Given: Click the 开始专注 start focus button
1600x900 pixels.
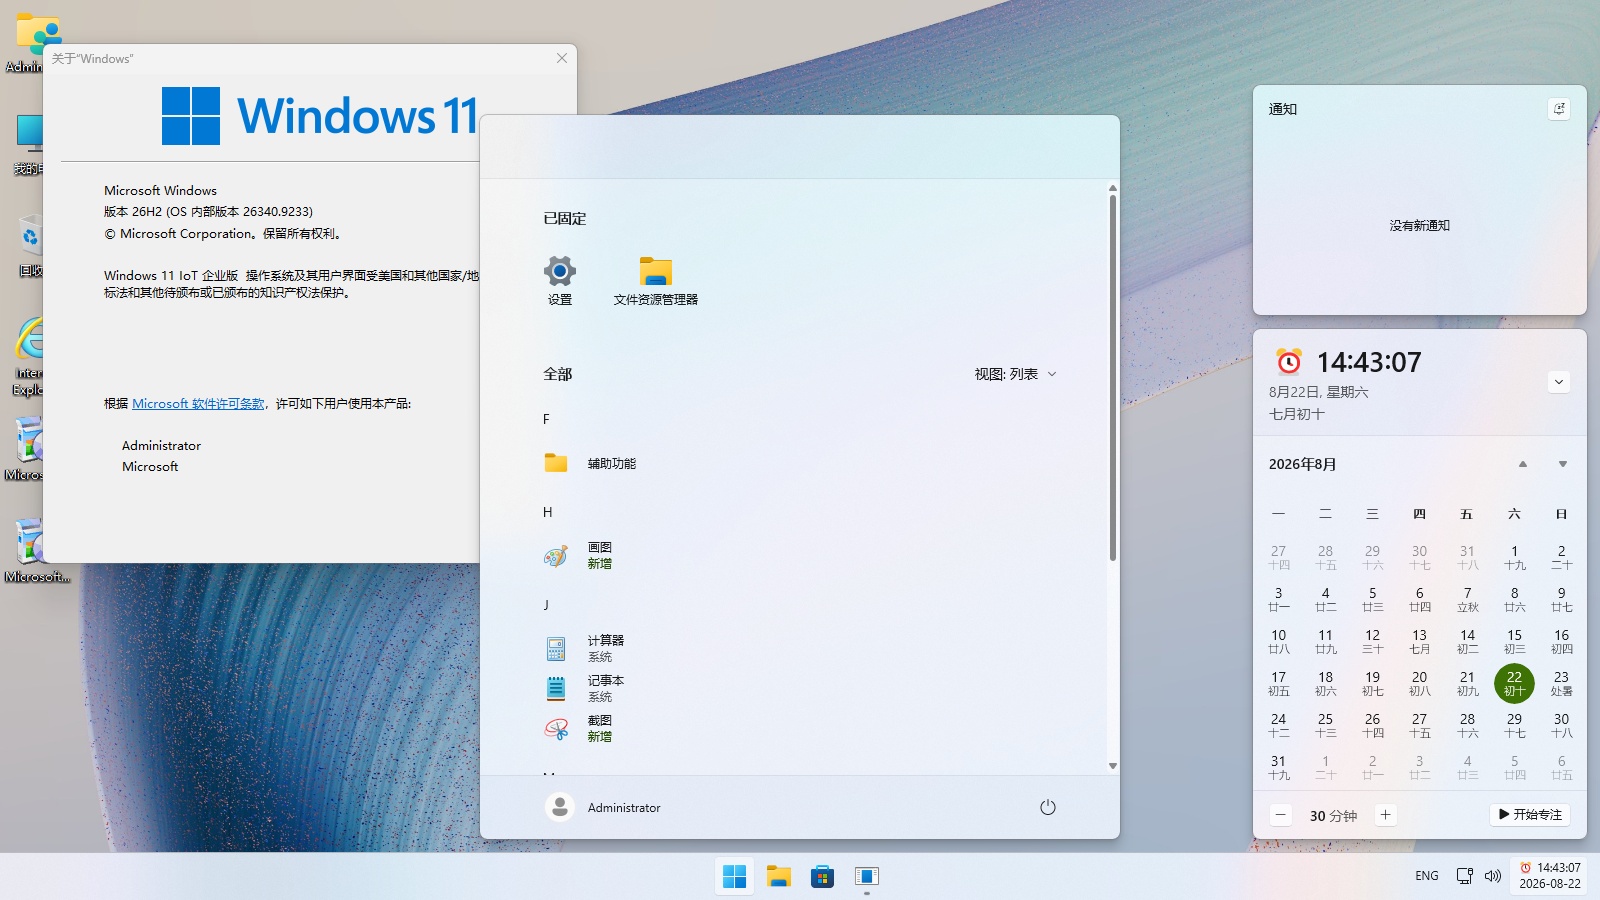Looking at the screenshot, I should (x=1530, y=815).
